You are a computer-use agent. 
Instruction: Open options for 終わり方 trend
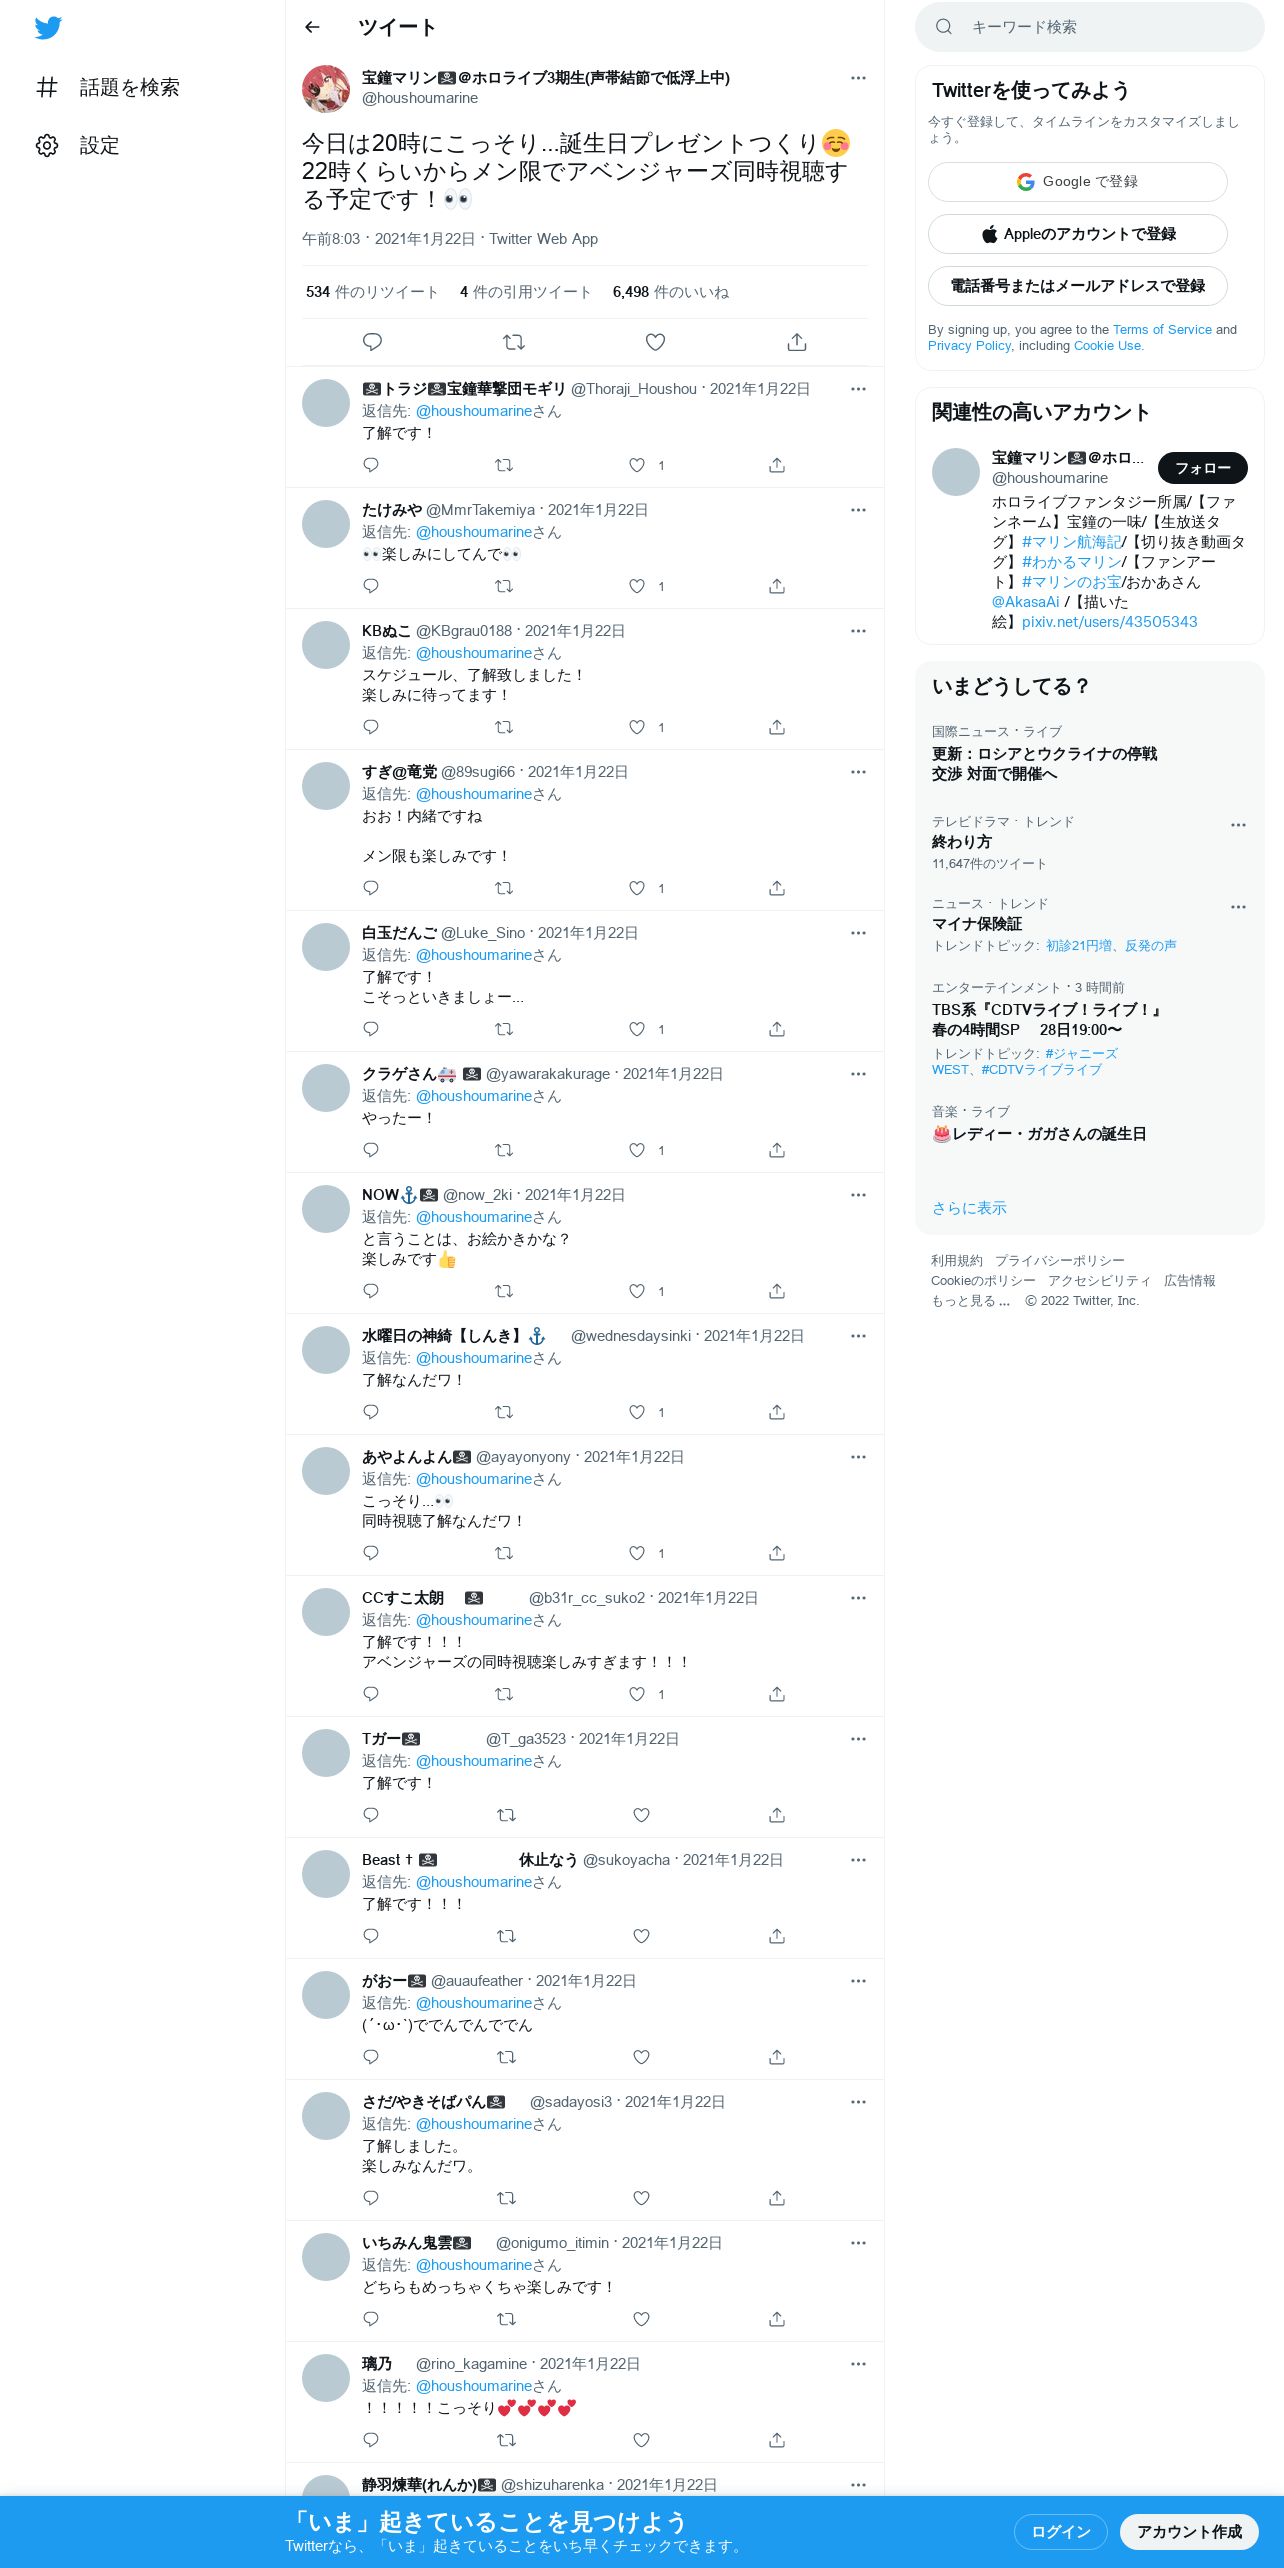tap(1238, 825)
